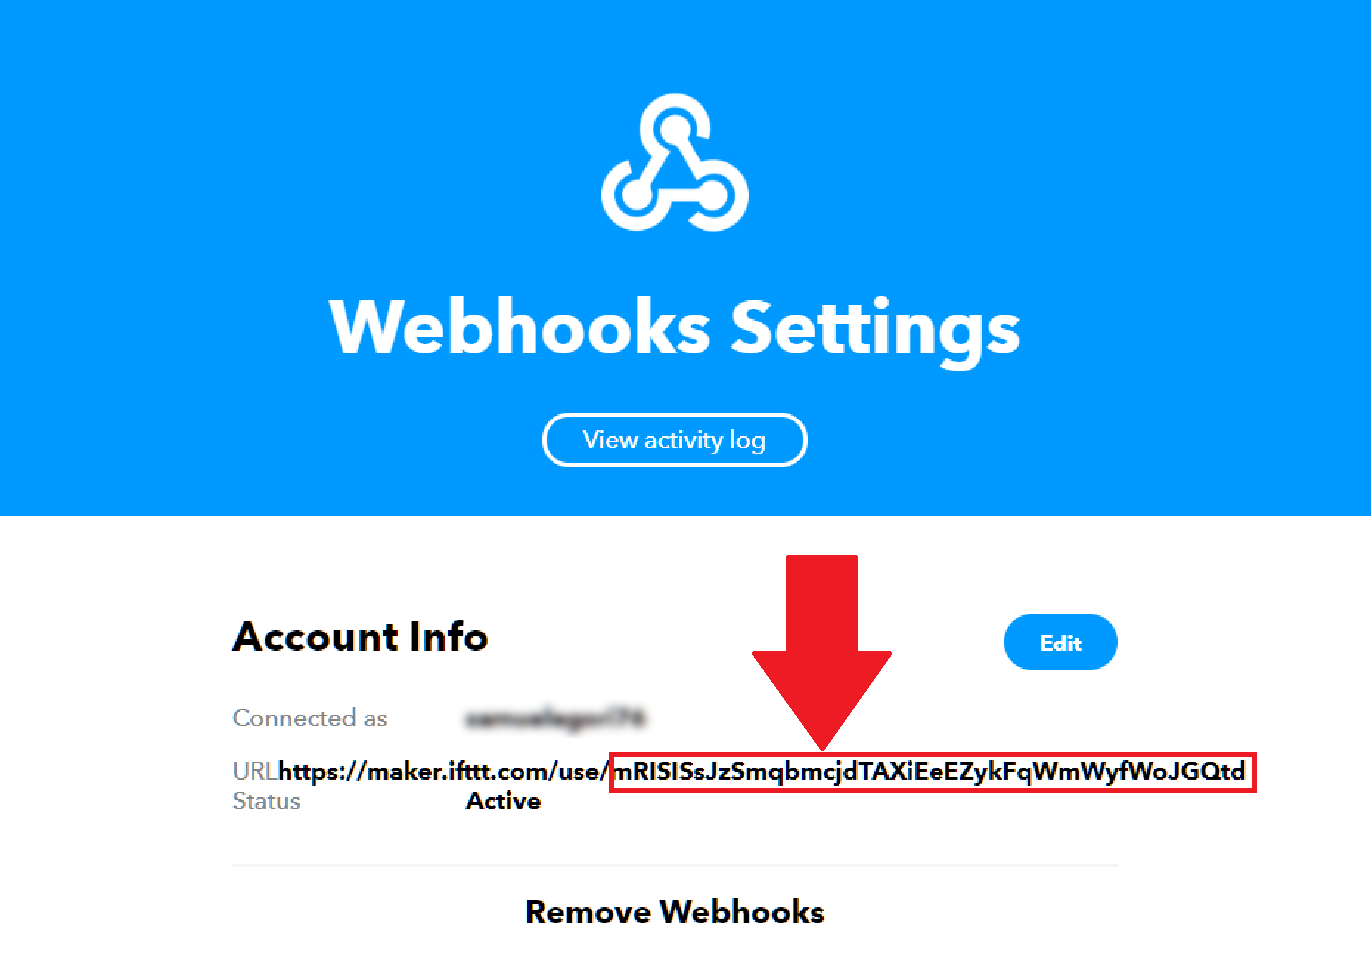Click the word Info in Account Info
Image resolution: width=1371 pixels, height=959 pixels.
(x=449, y=637)
